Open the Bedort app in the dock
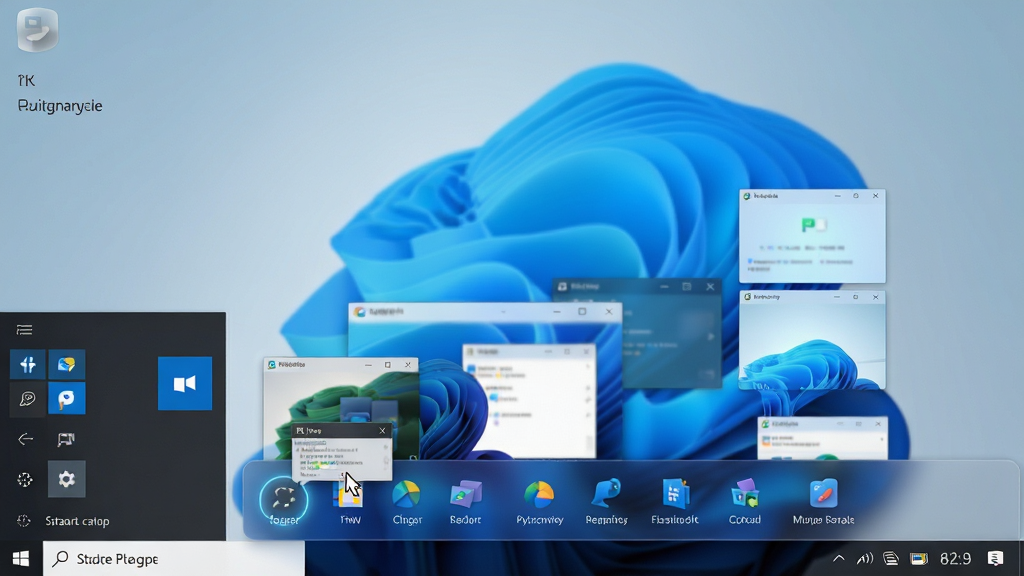Screen dimensions: 1024x576 coord(465,502)
